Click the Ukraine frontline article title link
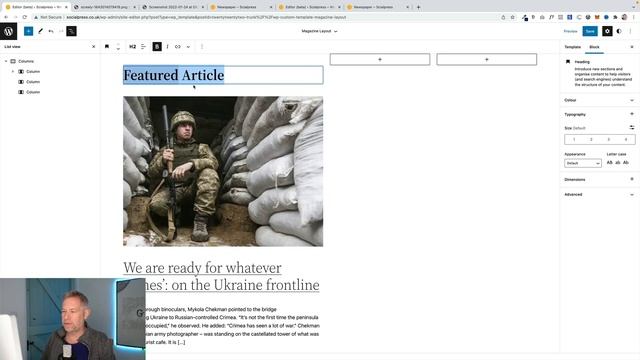The height and width of the screenshot is (360, 640). 221,276
